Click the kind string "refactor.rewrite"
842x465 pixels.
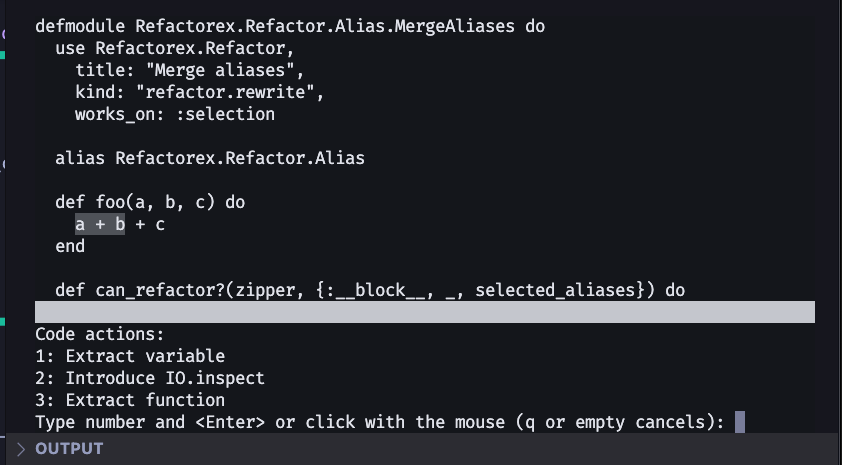225,92
